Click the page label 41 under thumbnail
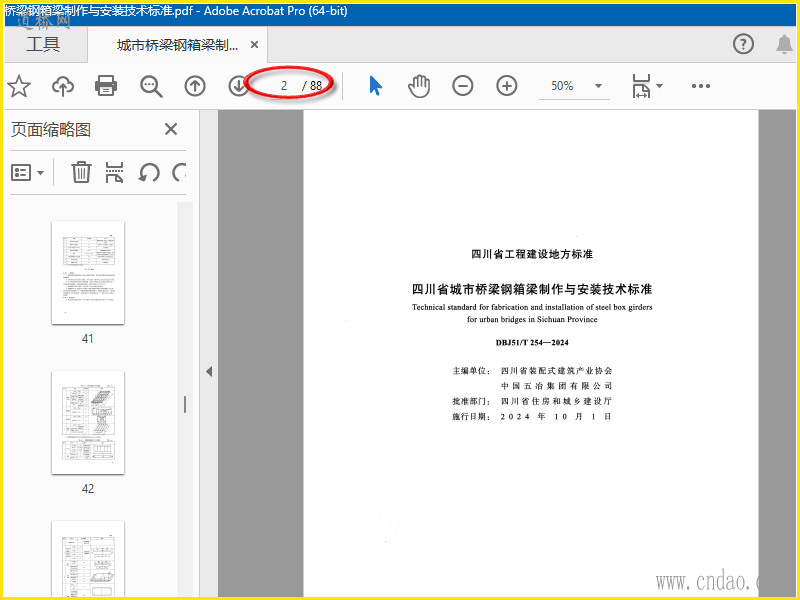This screenshot has height=600, width=800. pos(88,339)
